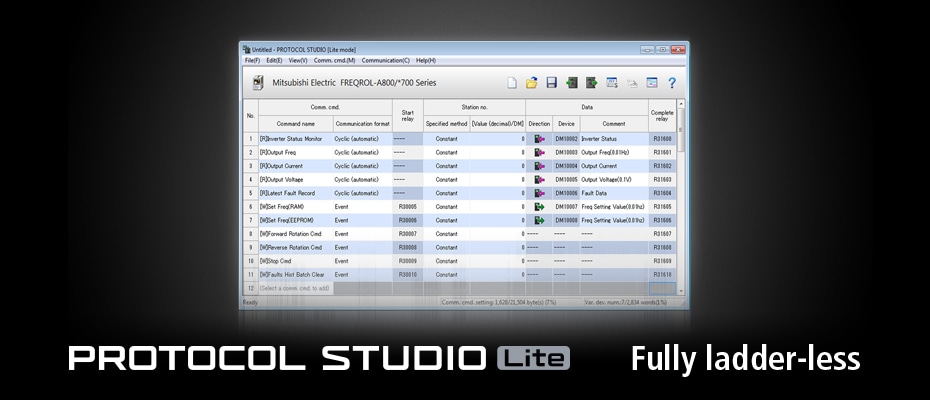Screen dimensions: 930x400
Task: Open the Help(H) menu
Action: pos(425,61)
